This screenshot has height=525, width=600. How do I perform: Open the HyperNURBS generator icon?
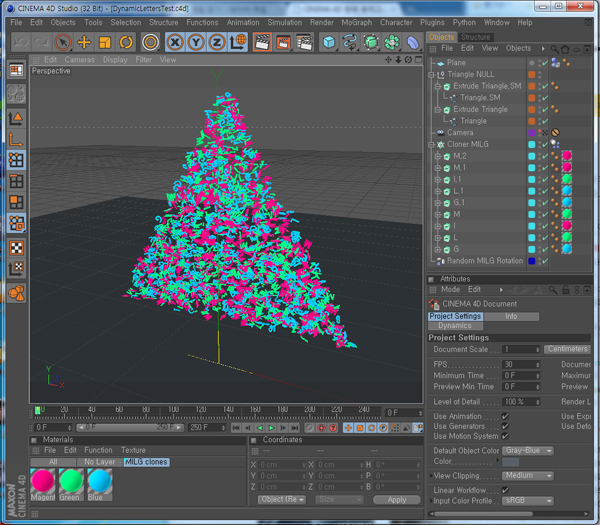tap(370, 42)
